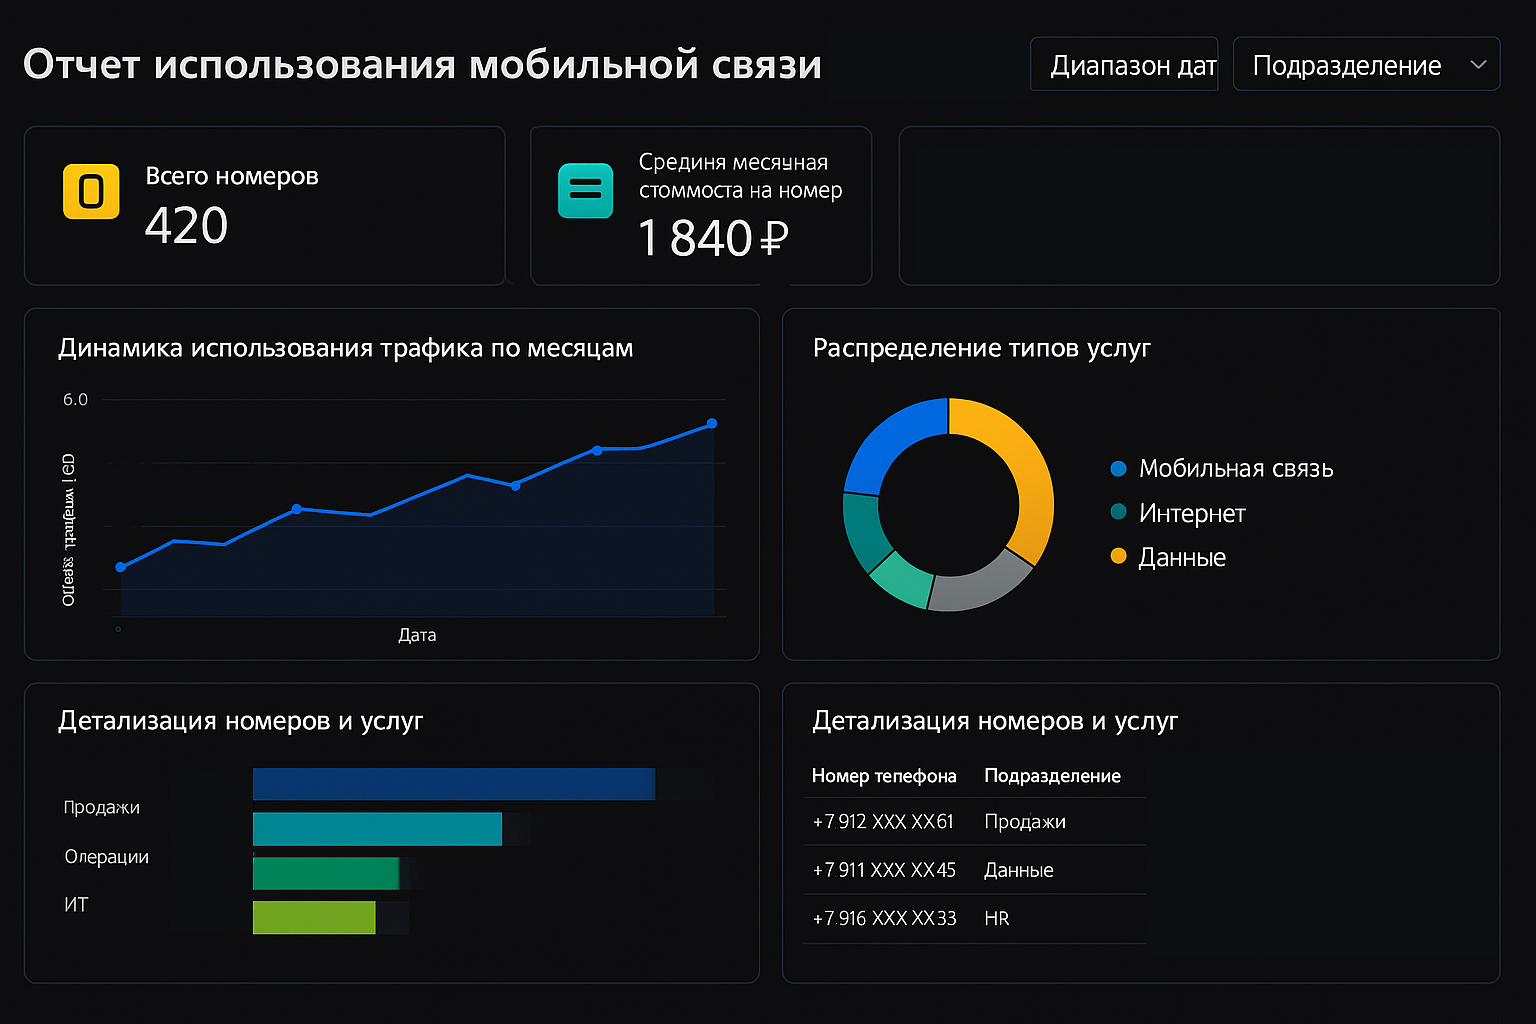Sort by Номер телефона column header
Image resolution: width=1536 pixels, height=1024 pixels.
pyautogui.click(x=883, y=776)
